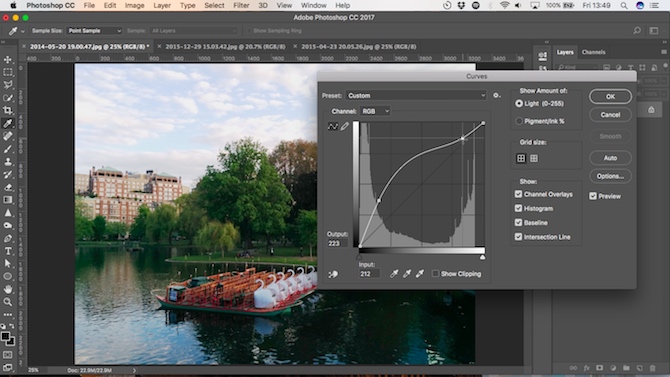Screen dimensions: 670x377
Task: Select the Quick Selection tool
Action: [8, 98]
